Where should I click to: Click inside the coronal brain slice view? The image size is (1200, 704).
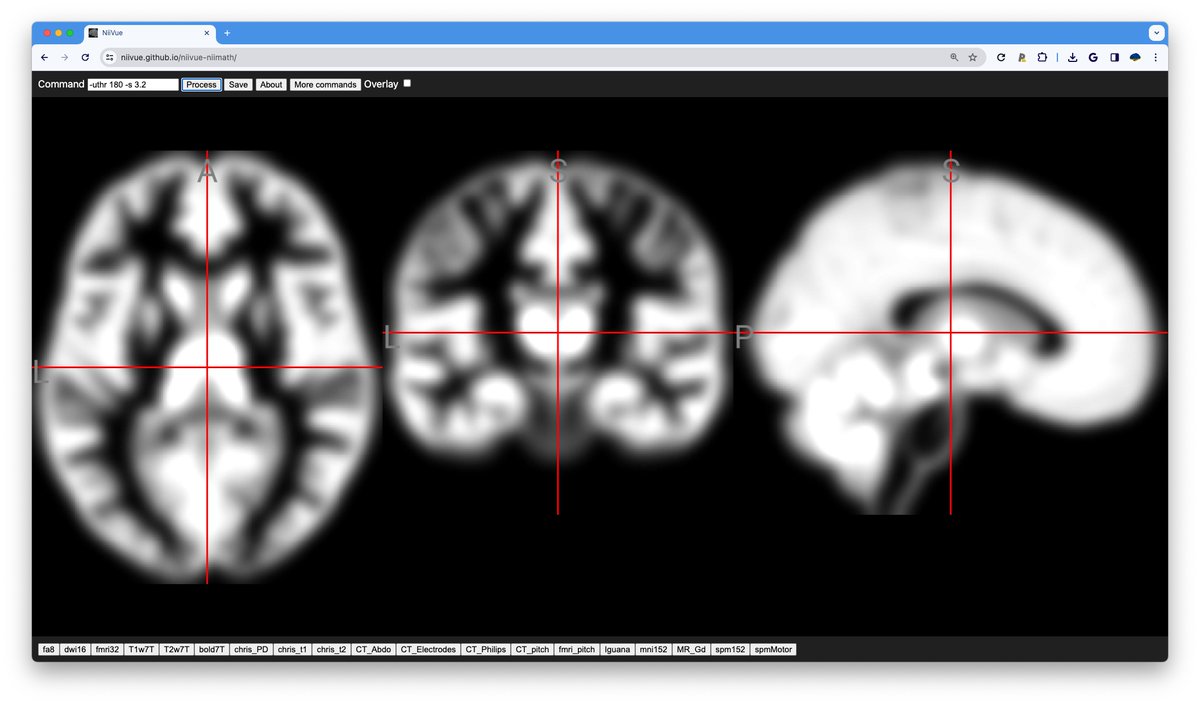click(x=558, y=332)
